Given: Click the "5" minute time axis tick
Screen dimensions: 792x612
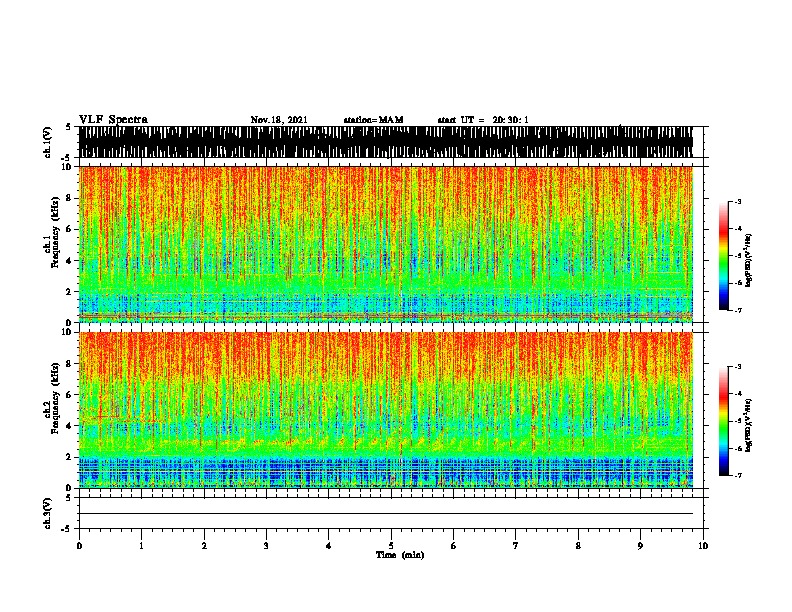Looking at the screenshot, I should [x=391, y=546].
